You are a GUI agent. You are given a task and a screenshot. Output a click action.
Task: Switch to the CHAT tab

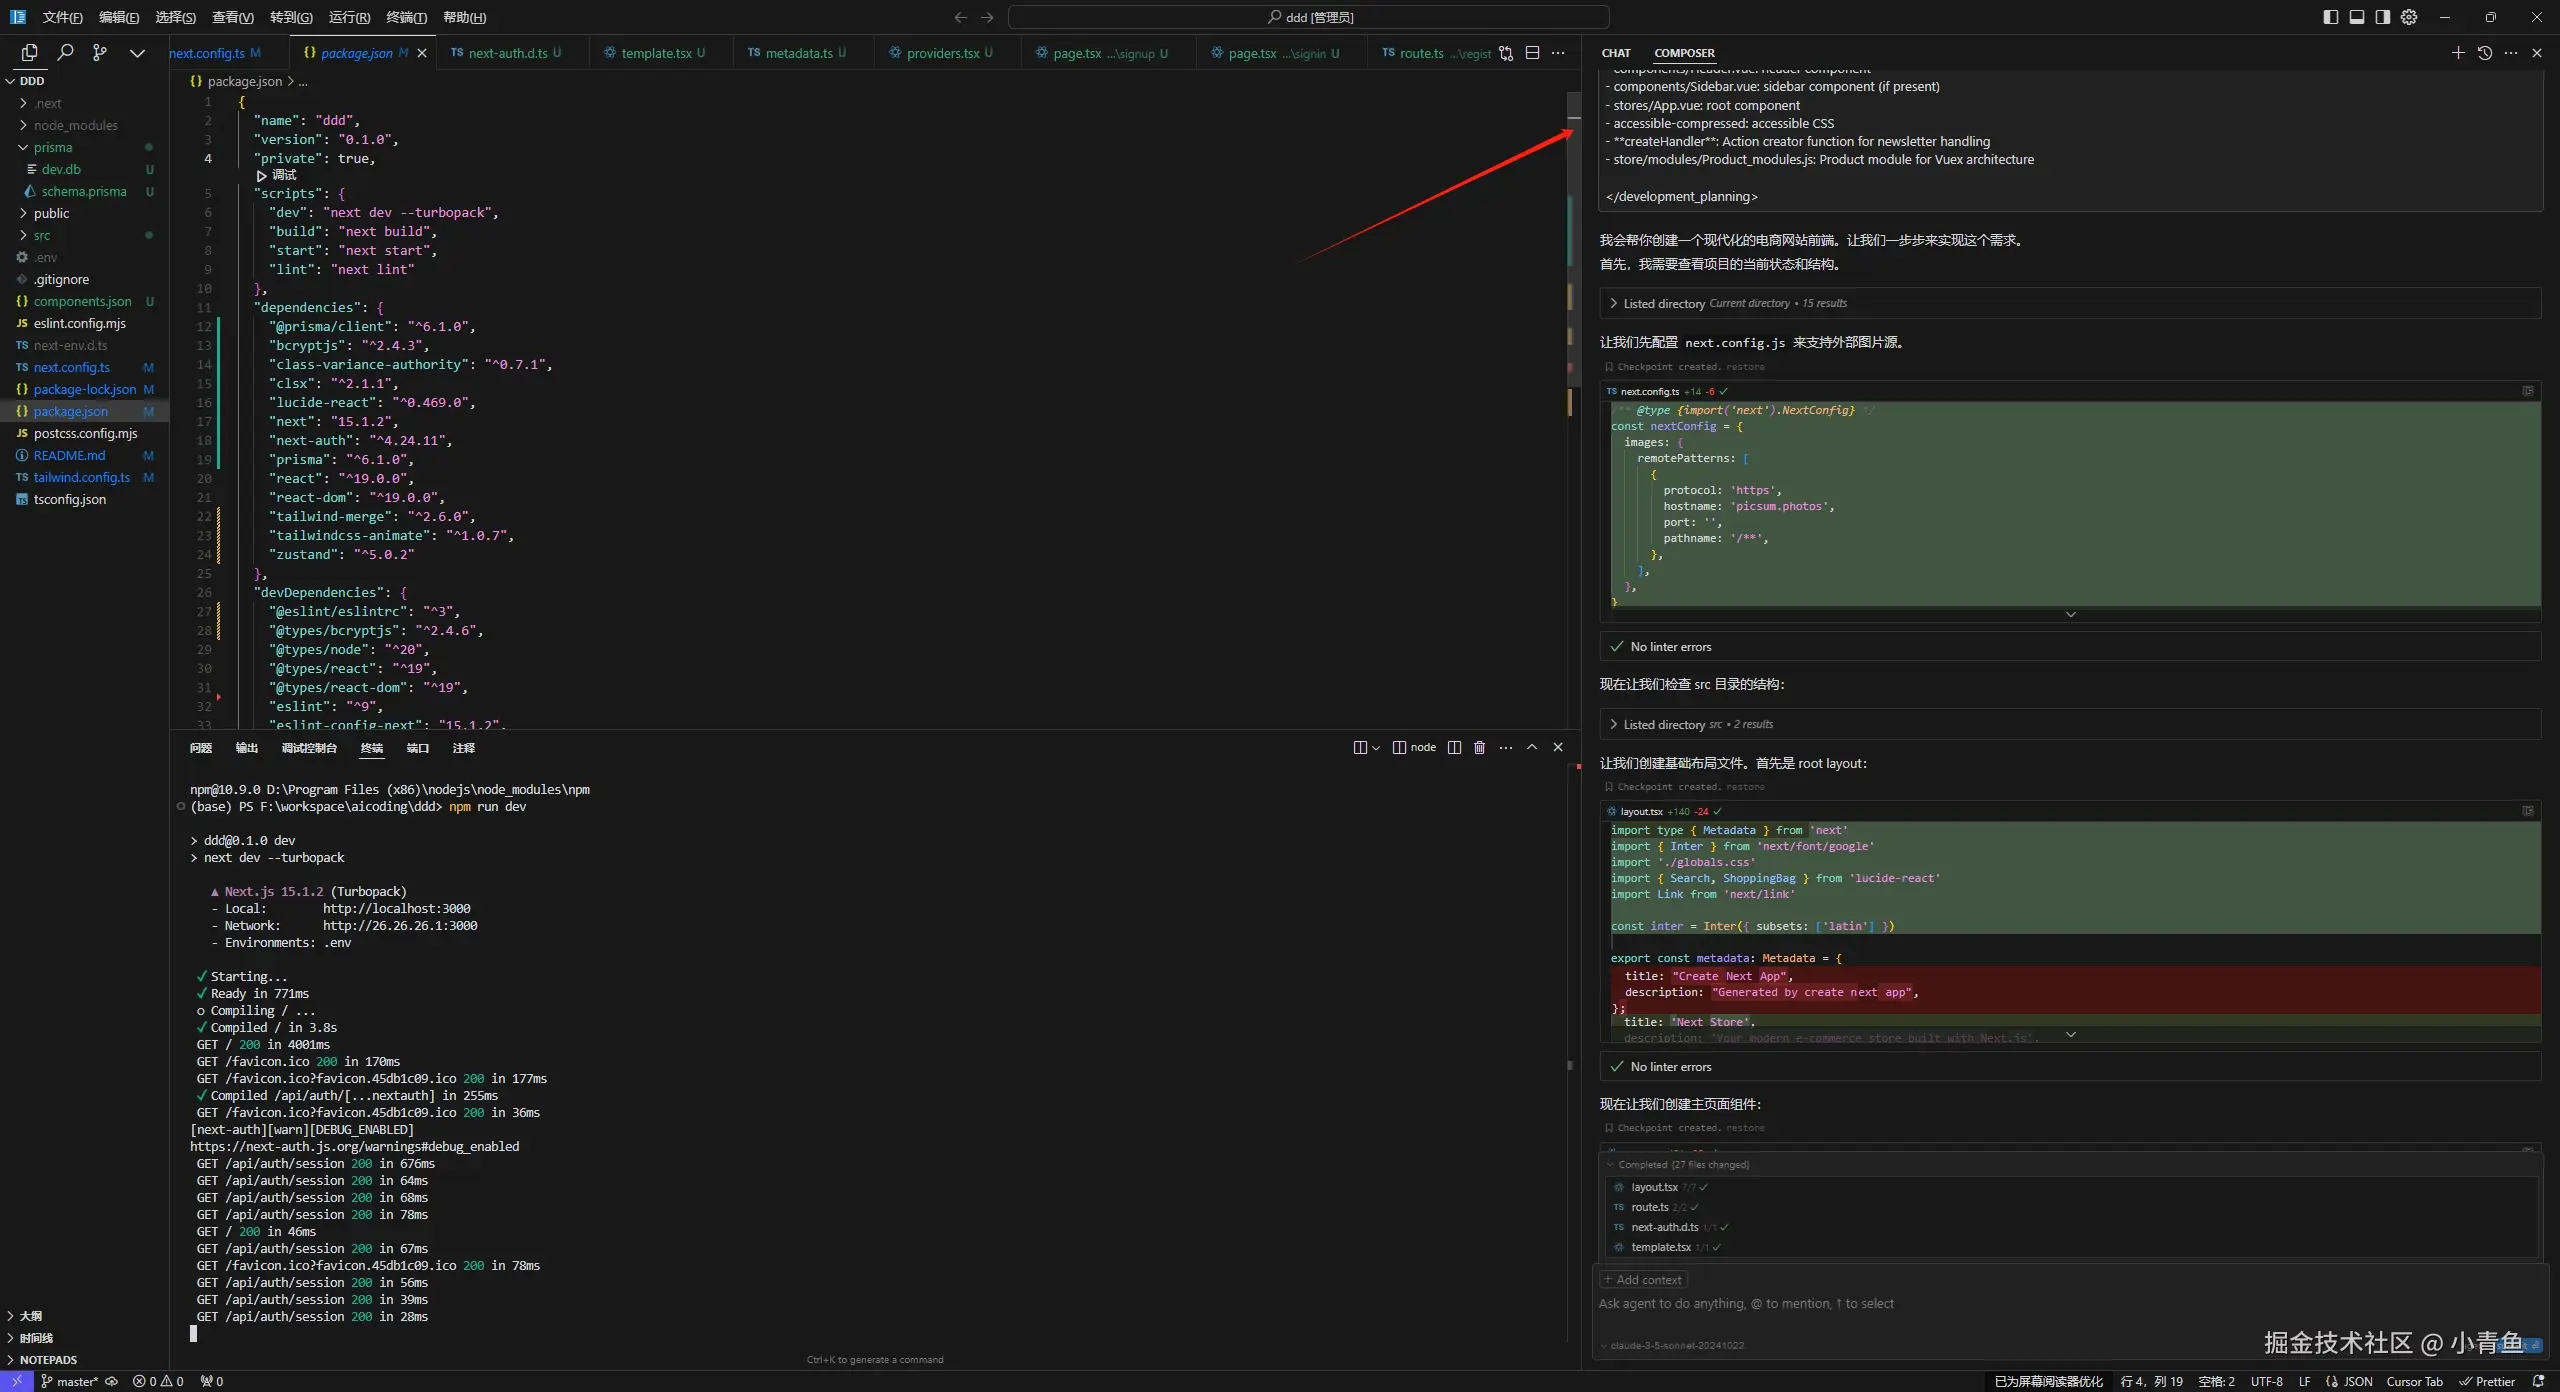click(x=1615, y=53)
